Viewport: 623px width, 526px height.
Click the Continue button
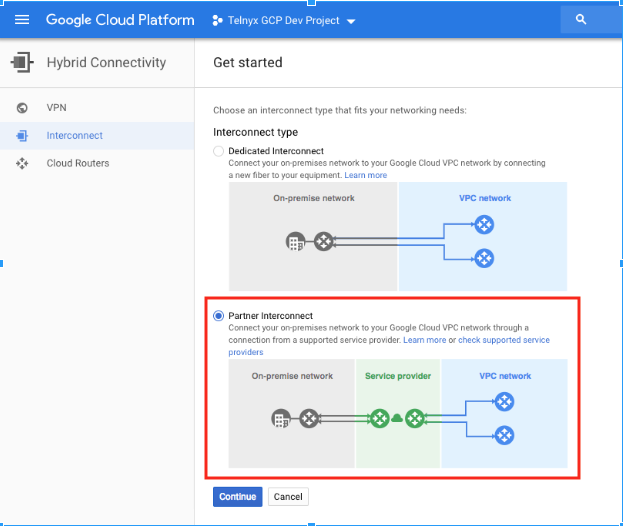tap(238, 497)
